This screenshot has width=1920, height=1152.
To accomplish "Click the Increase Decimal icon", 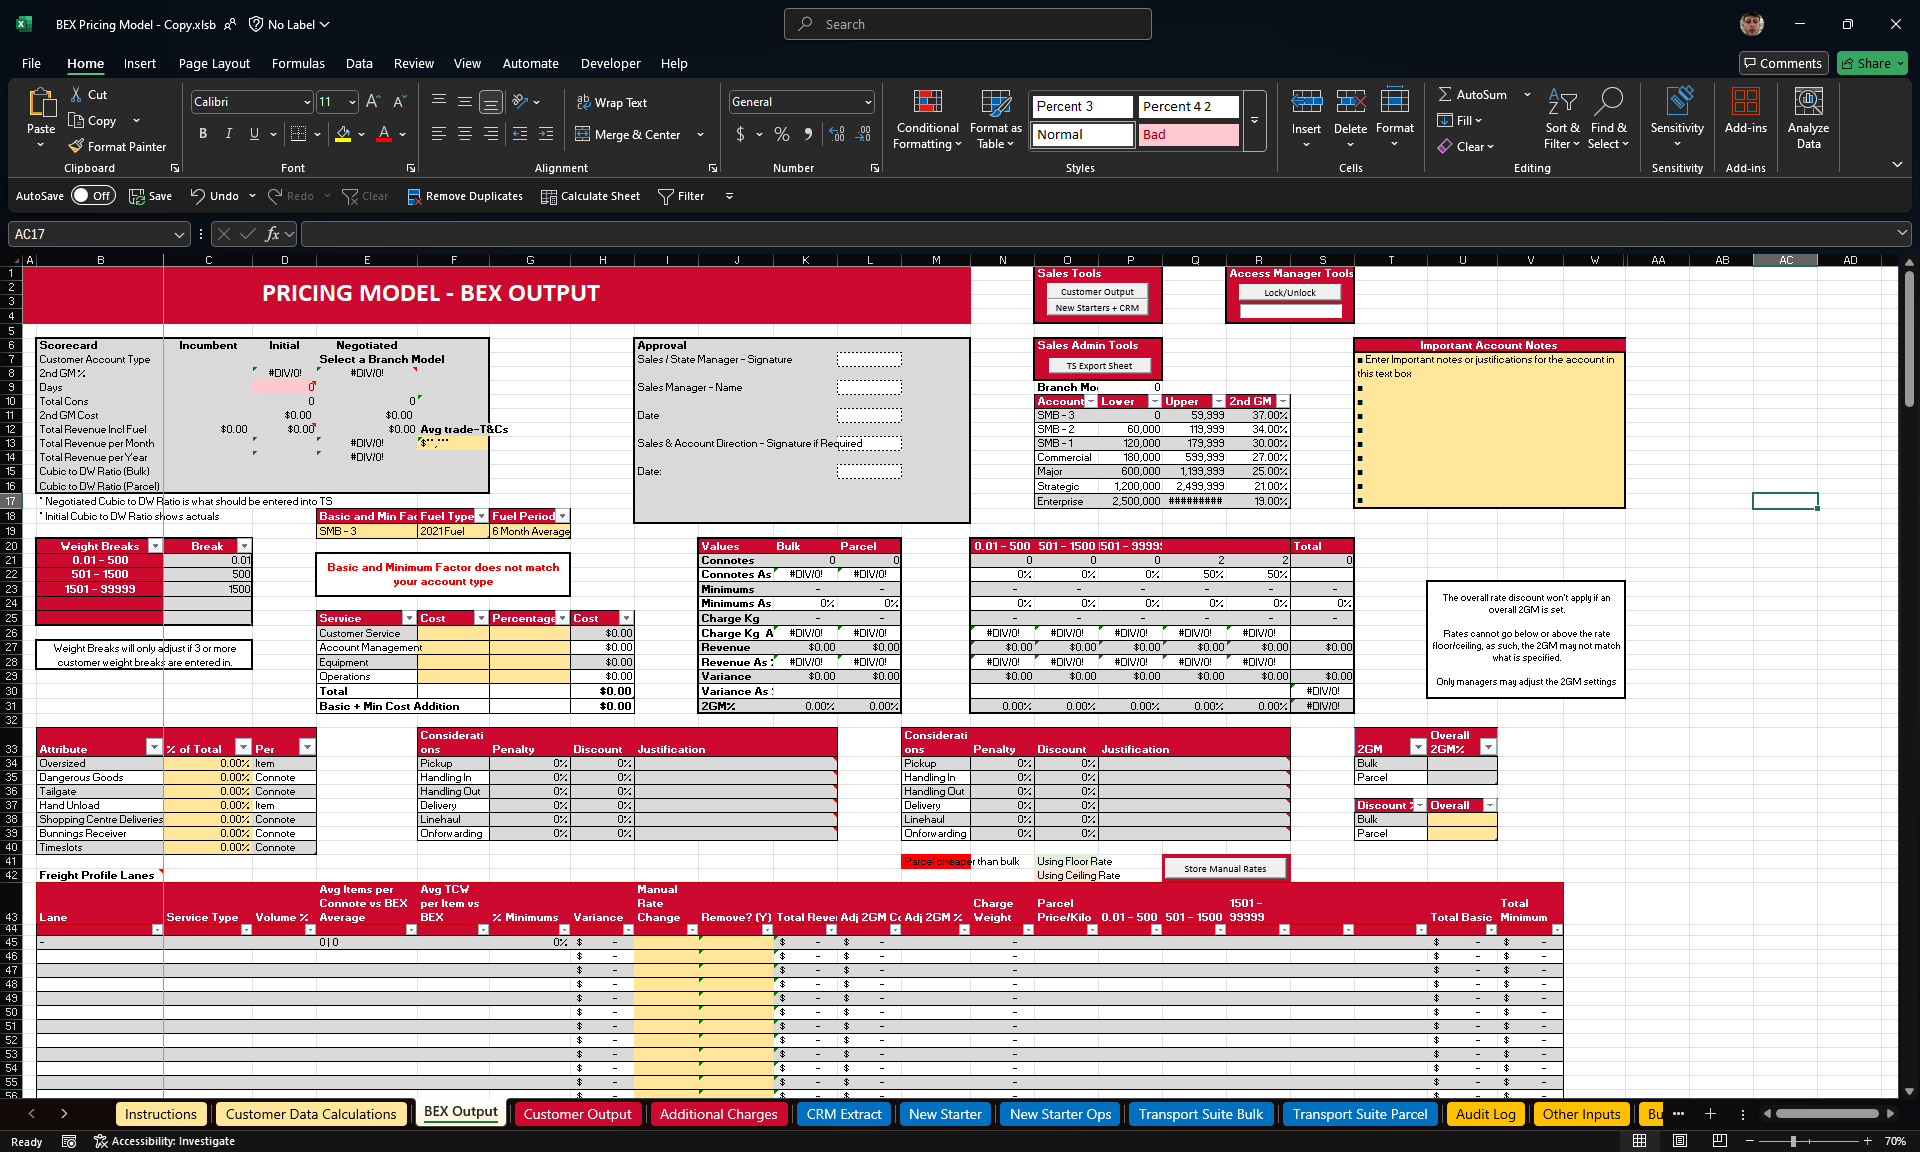I will point(837,134).
